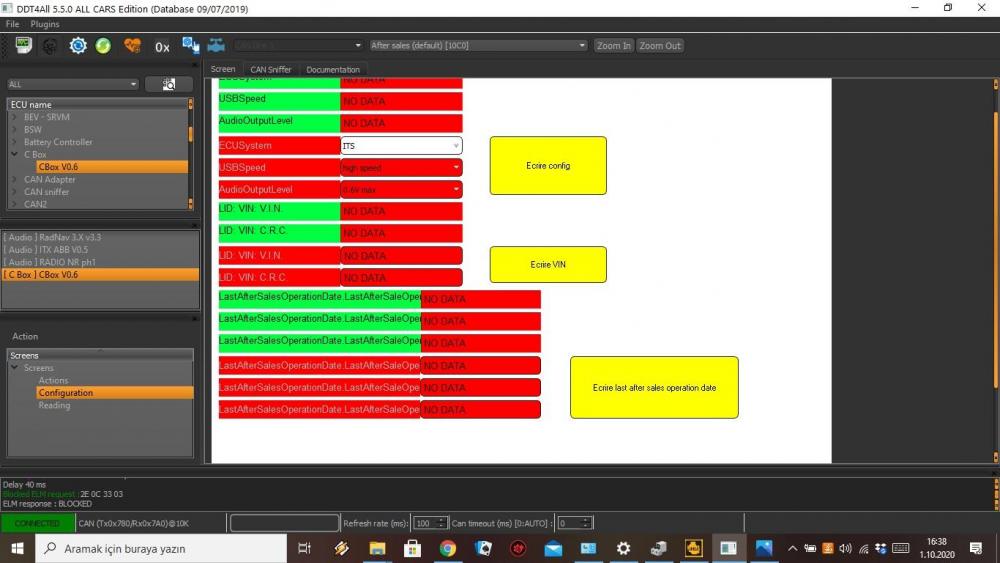Image resolution: width=1000 pixels, height=563 pixels.
Task: Select the Reading screen
Action: click(54, 406)
